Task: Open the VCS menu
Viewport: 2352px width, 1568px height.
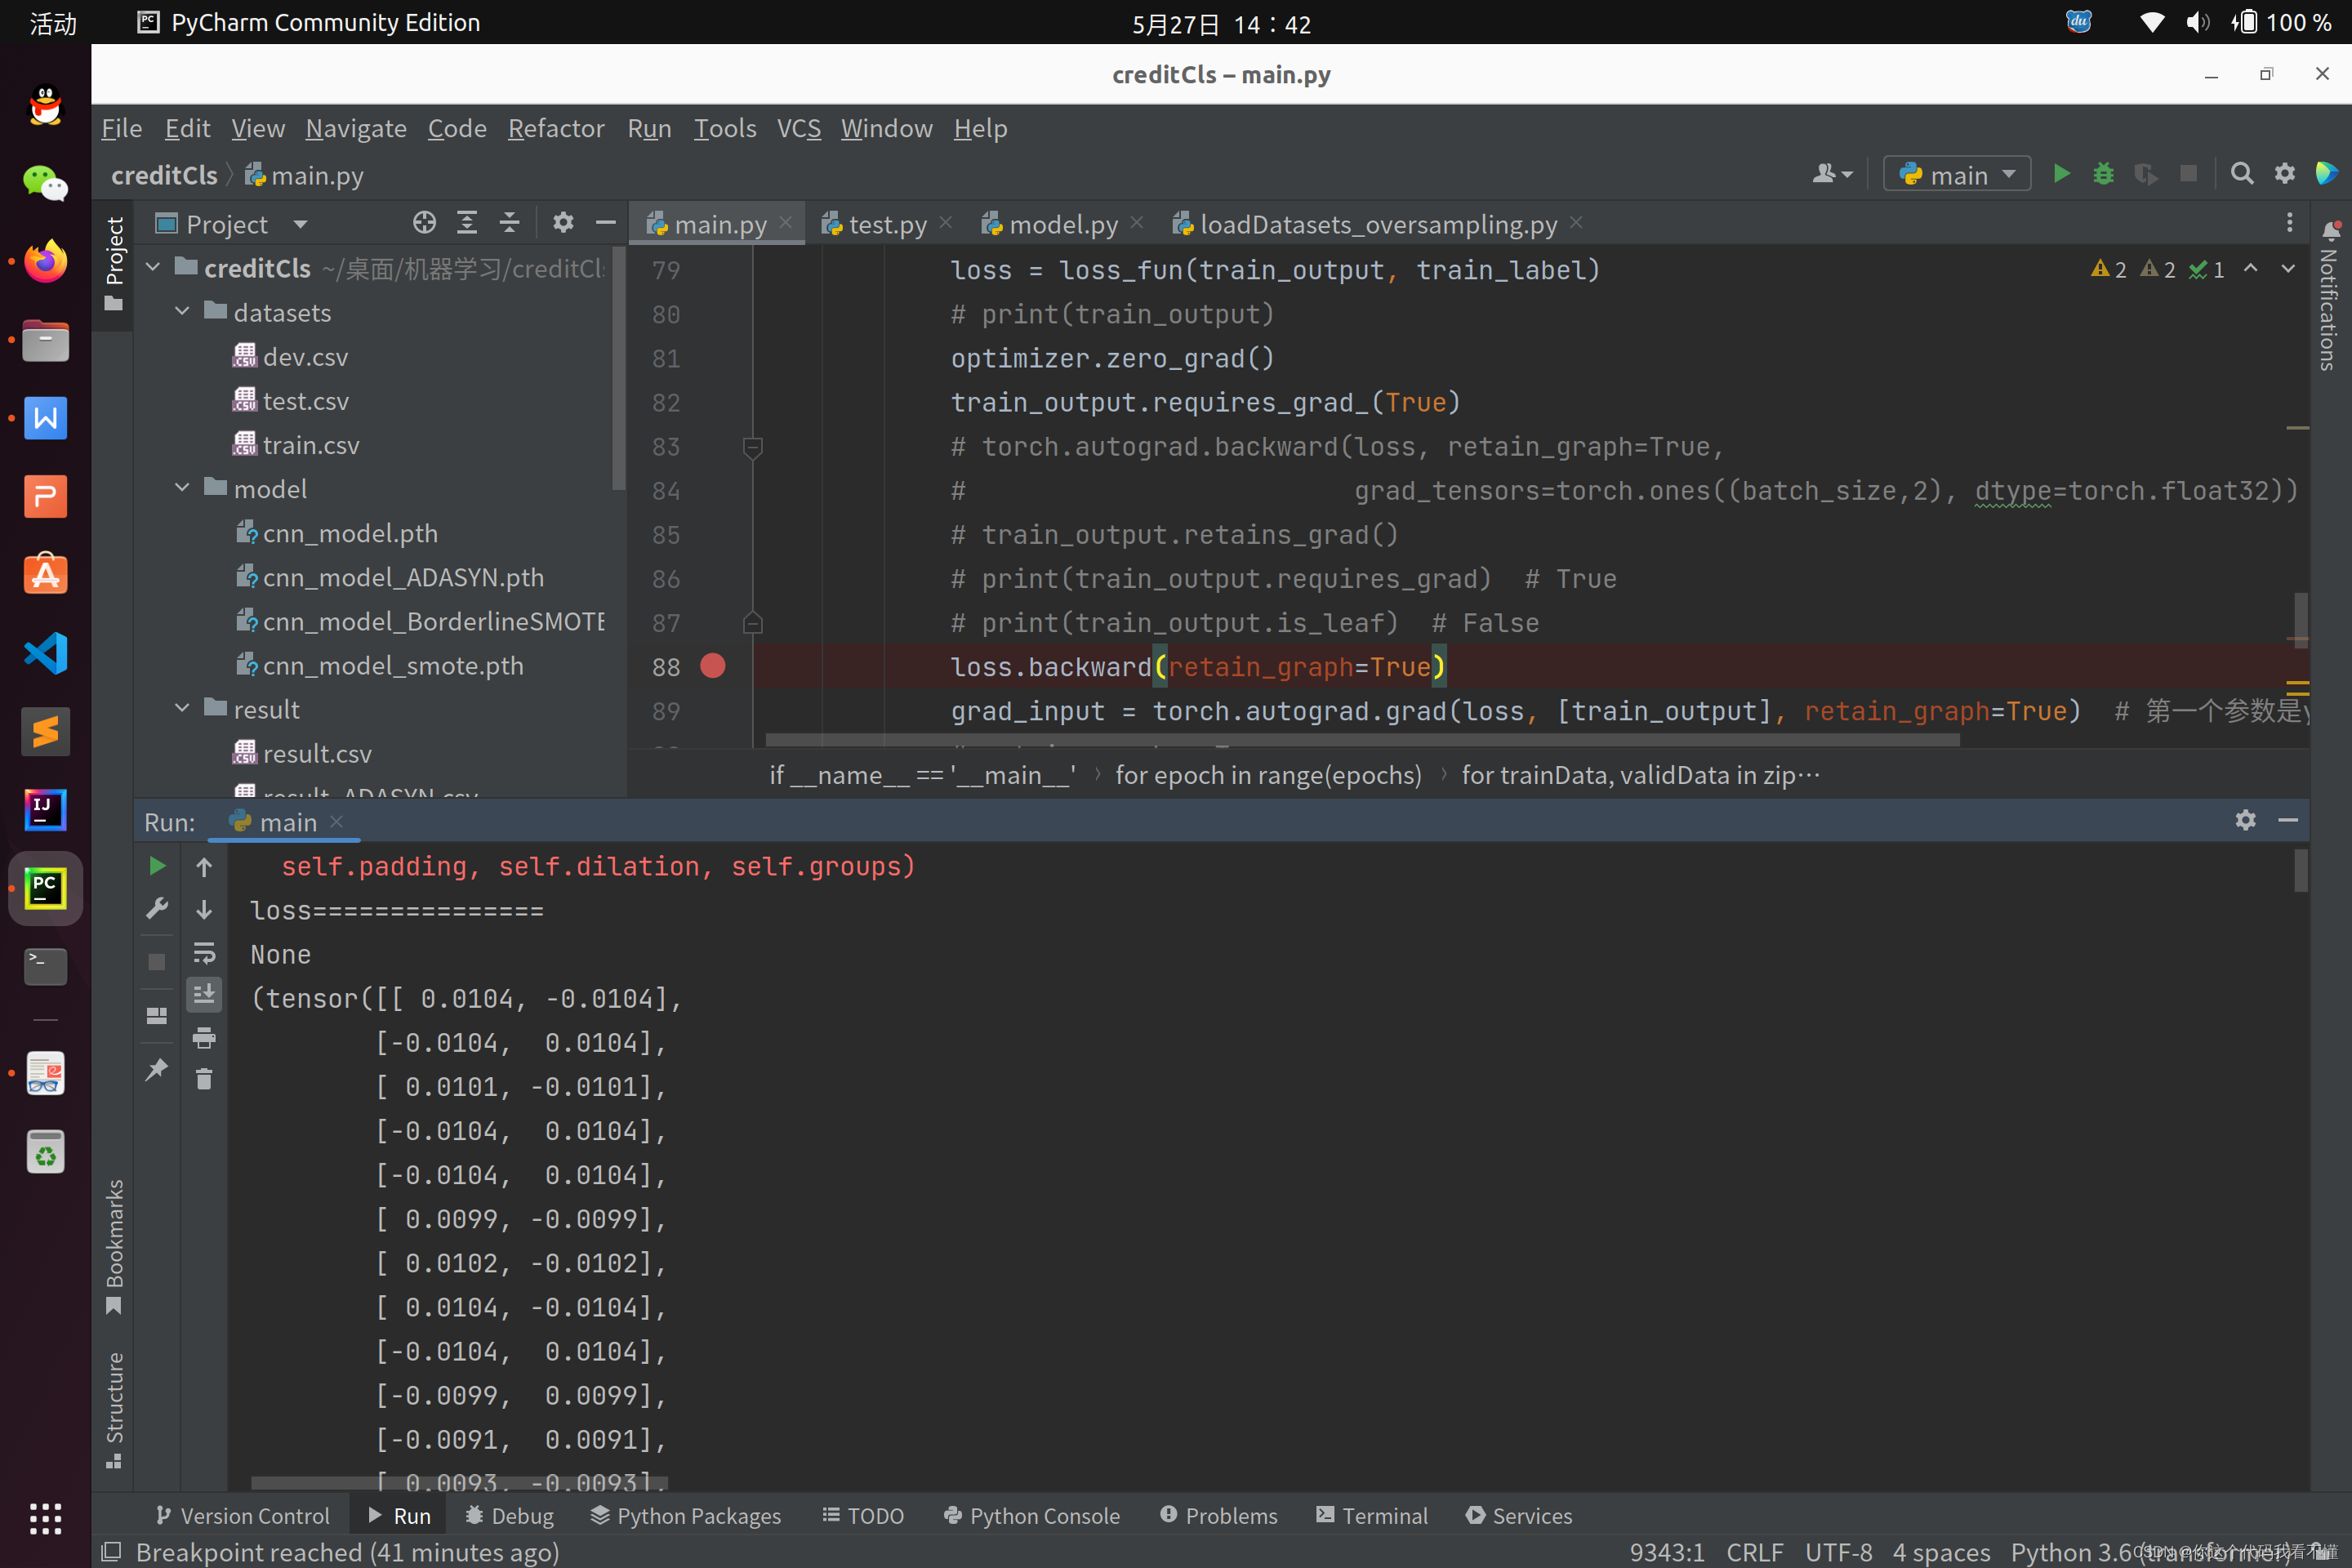Action: [x=798, y=128]
